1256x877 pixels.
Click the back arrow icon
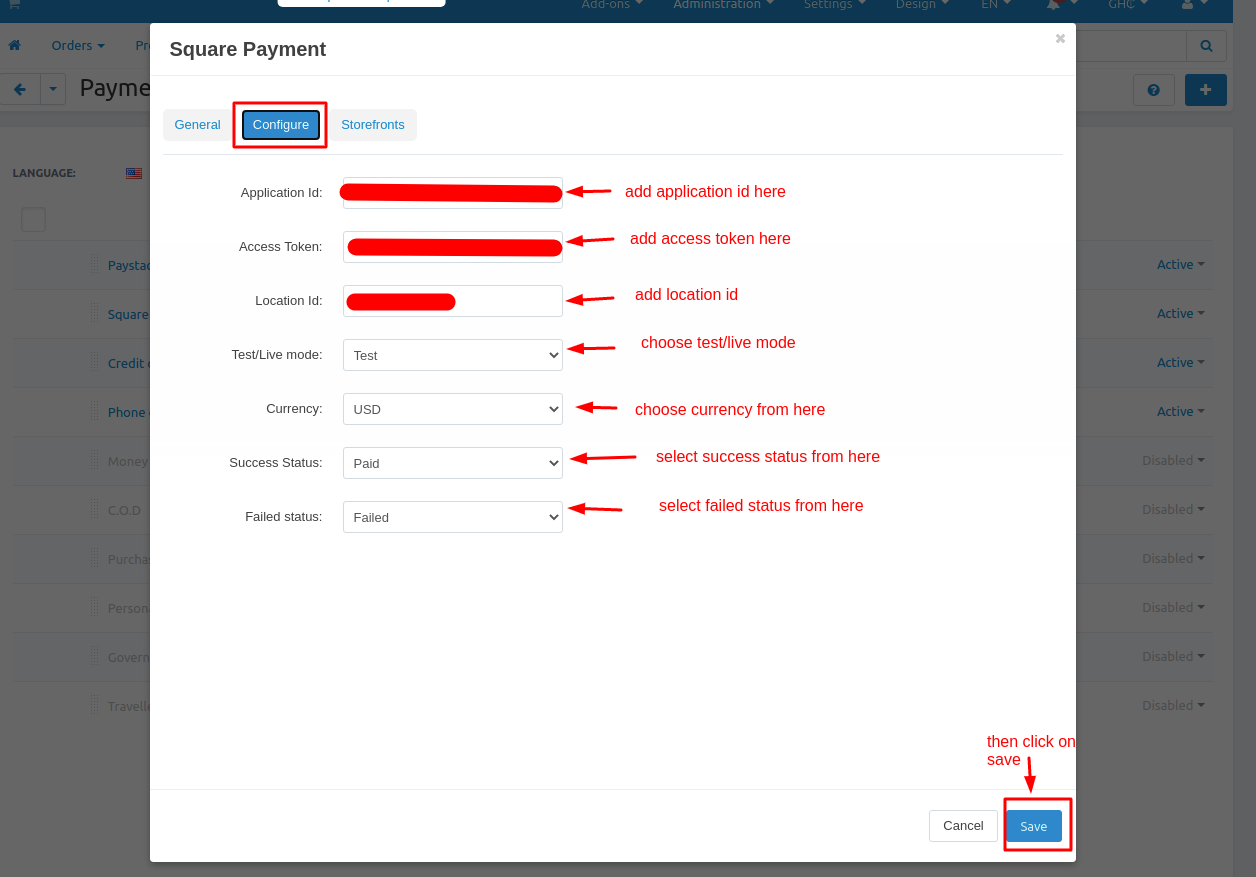20,89
